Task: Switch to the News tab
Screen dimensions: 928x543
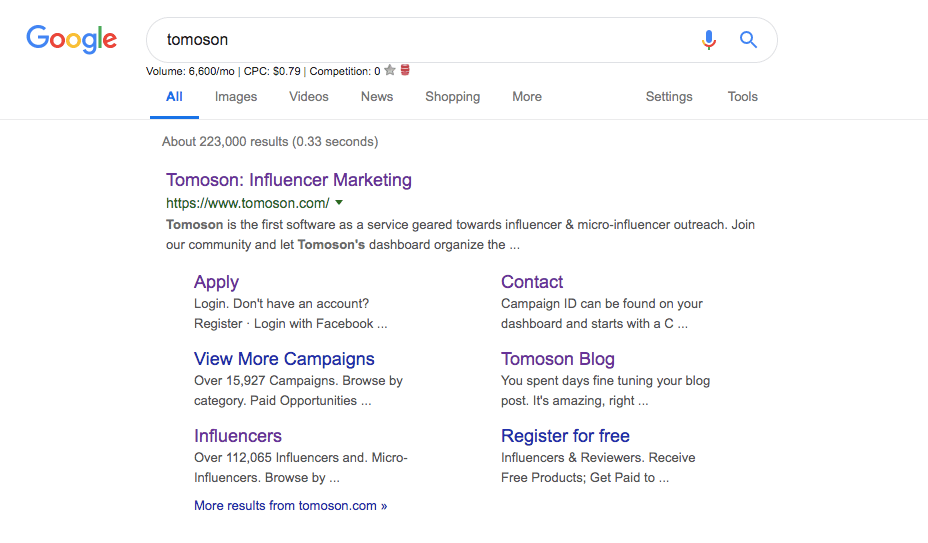Action: tap(376, 97)
